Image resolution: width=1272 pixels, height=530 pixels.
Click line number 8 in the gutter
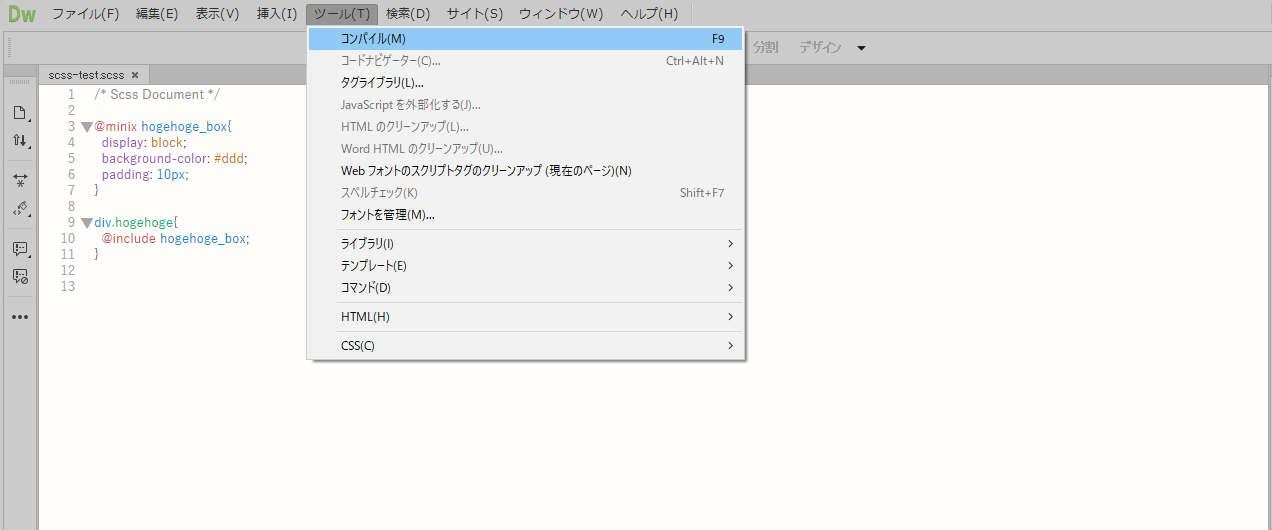point(71,207)
